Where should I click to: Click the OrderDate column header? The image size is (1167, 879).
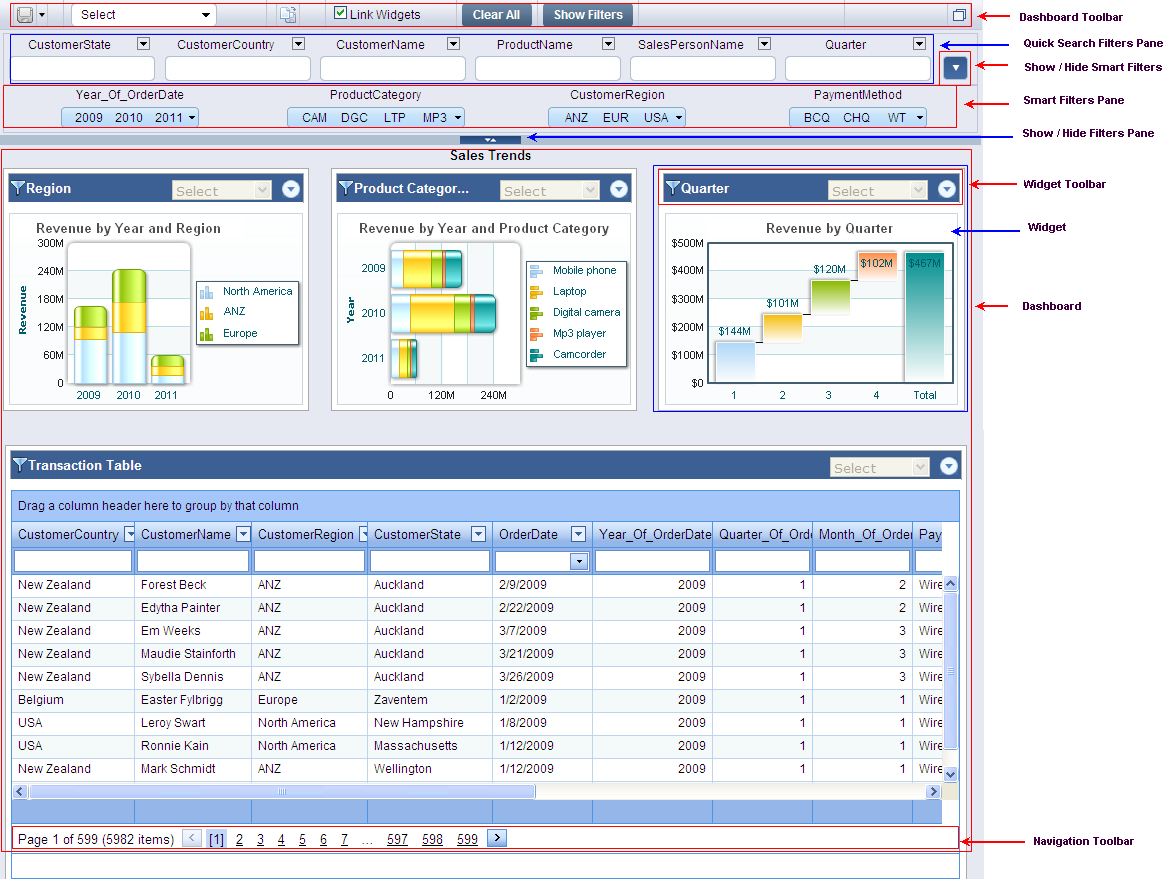(x=528, y=534)
